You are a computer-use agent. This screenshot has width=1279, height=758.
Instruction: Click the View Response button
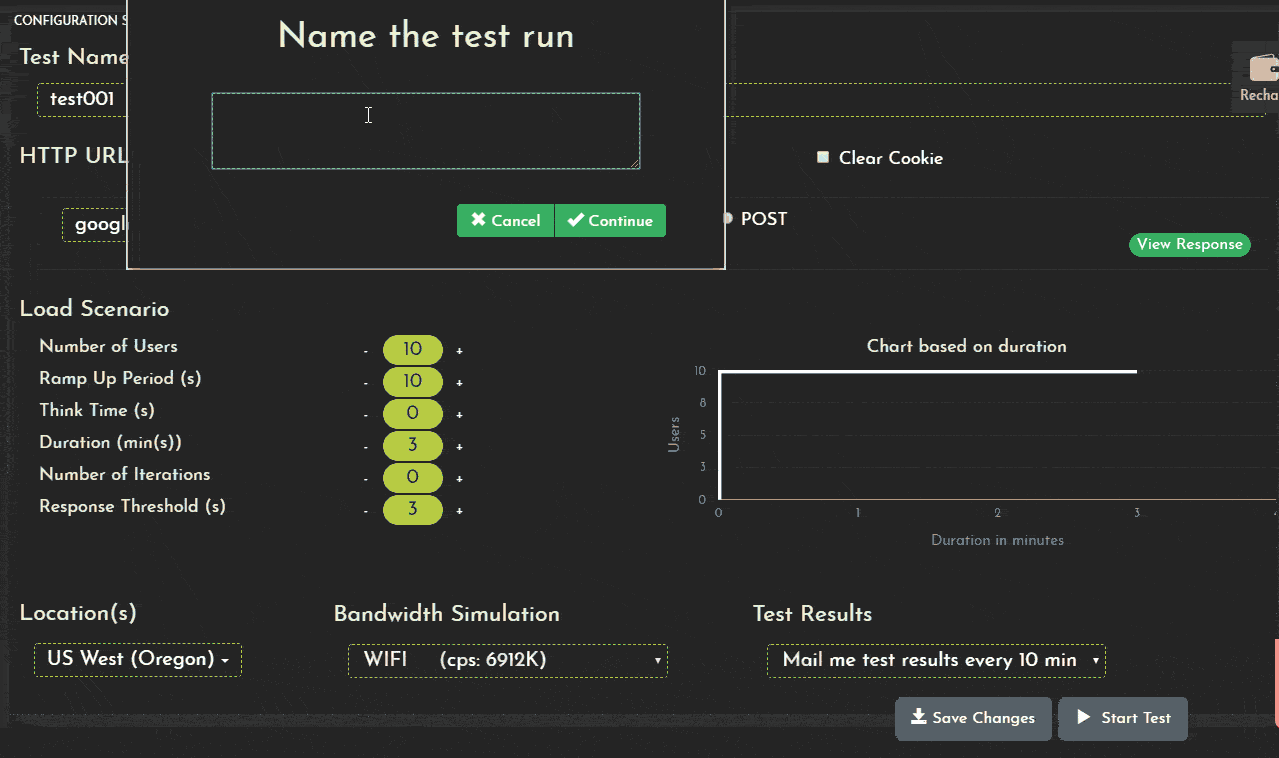pos(1189,244)
